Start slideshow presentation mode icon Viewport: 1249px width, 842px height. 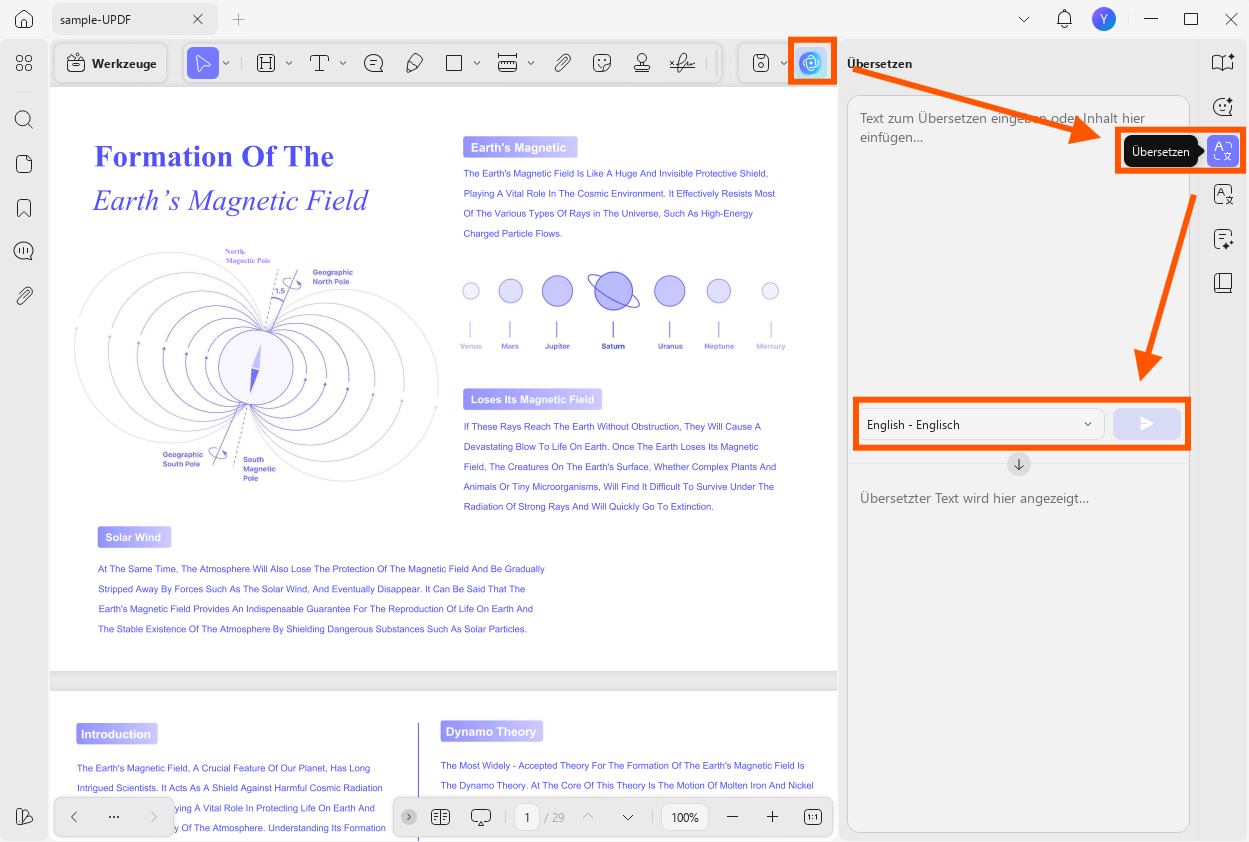[x=481, y=817]
